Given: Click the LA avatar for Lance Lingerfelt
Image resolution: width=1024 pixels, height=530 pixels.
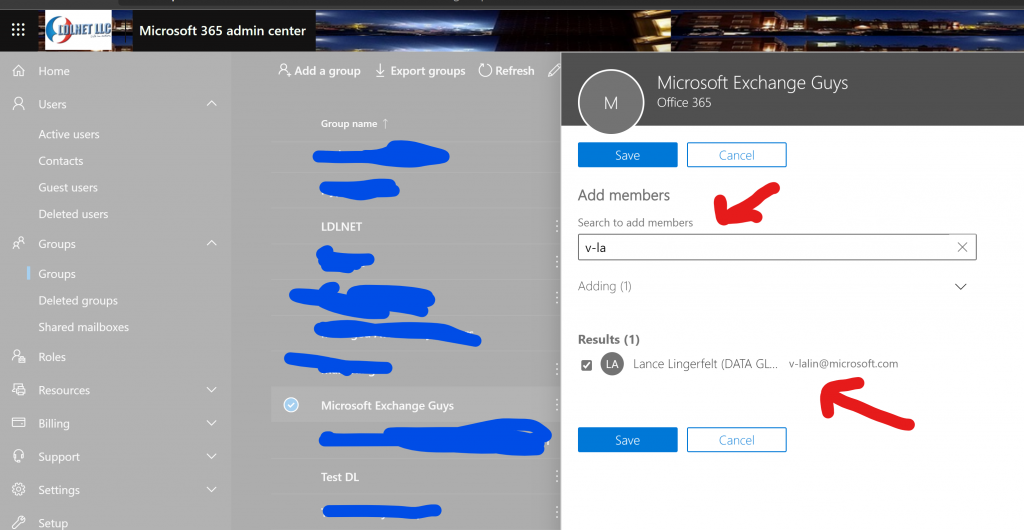Looking at the screenshot, I should [612, 364].
